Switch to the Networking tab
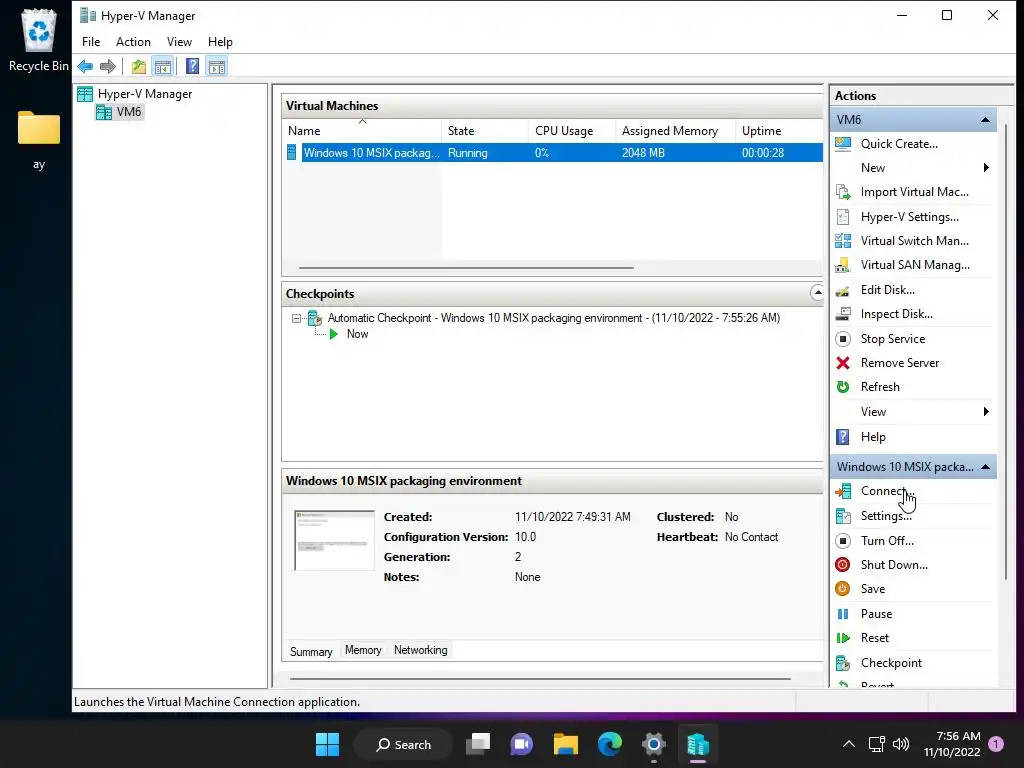Screen dimensions: 1024x768 (x=421, y=650)
